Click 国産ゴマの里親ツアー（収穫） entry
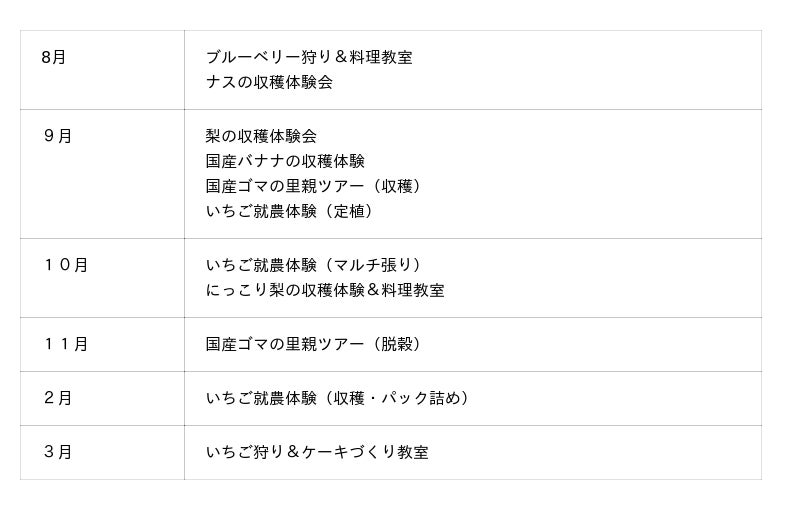 (x=316, y=187)
